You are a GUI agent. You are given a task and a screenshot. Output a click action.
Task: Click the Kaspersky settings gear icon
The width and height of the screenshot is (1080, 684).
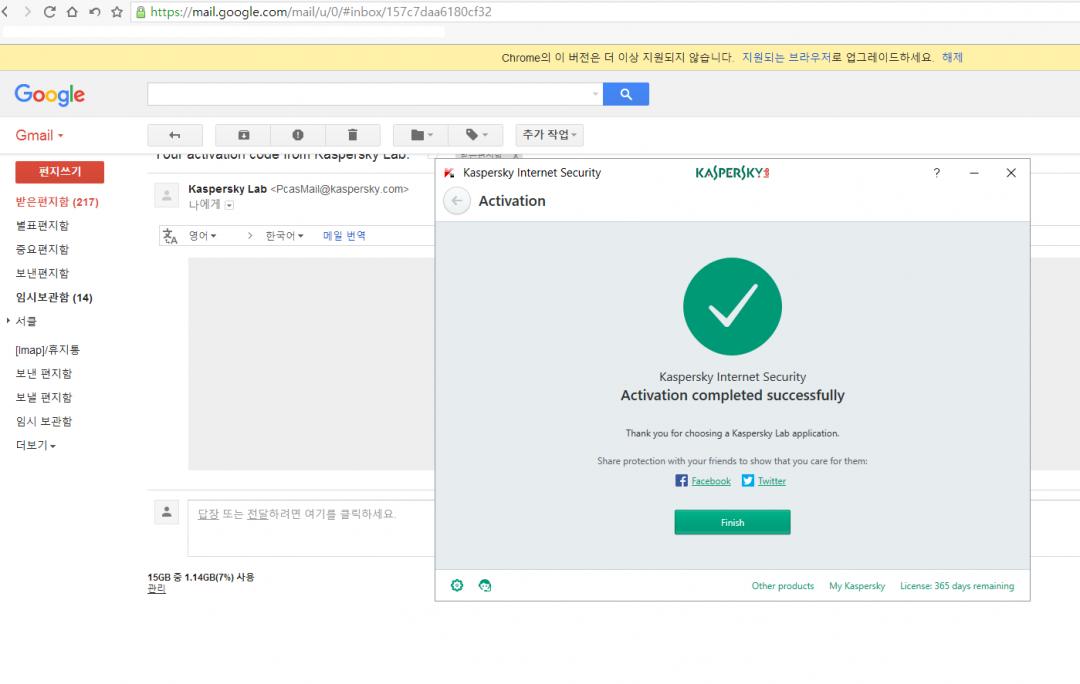point(457,586)
